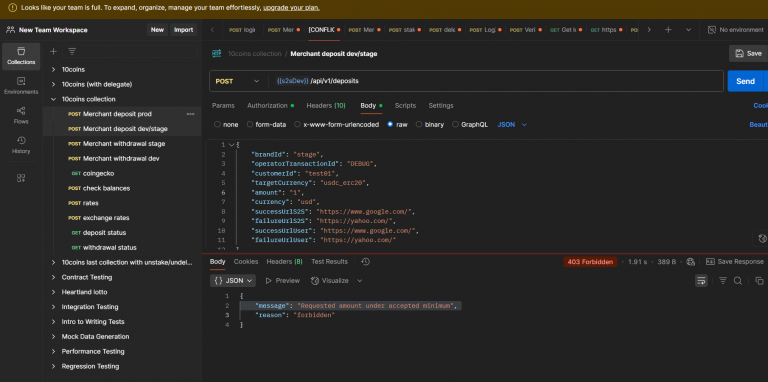Click the request URL input field

pyautogui.click(x=495, y=81)
